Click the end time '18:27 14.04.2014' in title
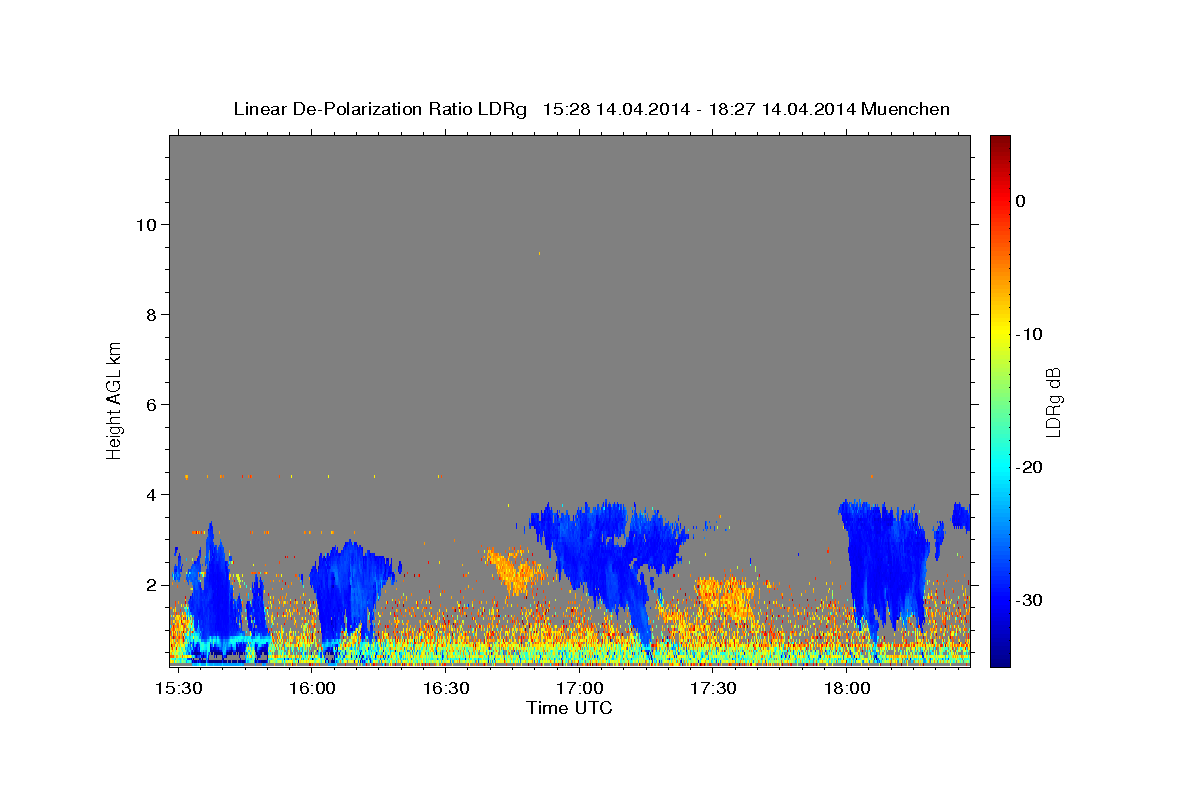 [x=782, y=109]
